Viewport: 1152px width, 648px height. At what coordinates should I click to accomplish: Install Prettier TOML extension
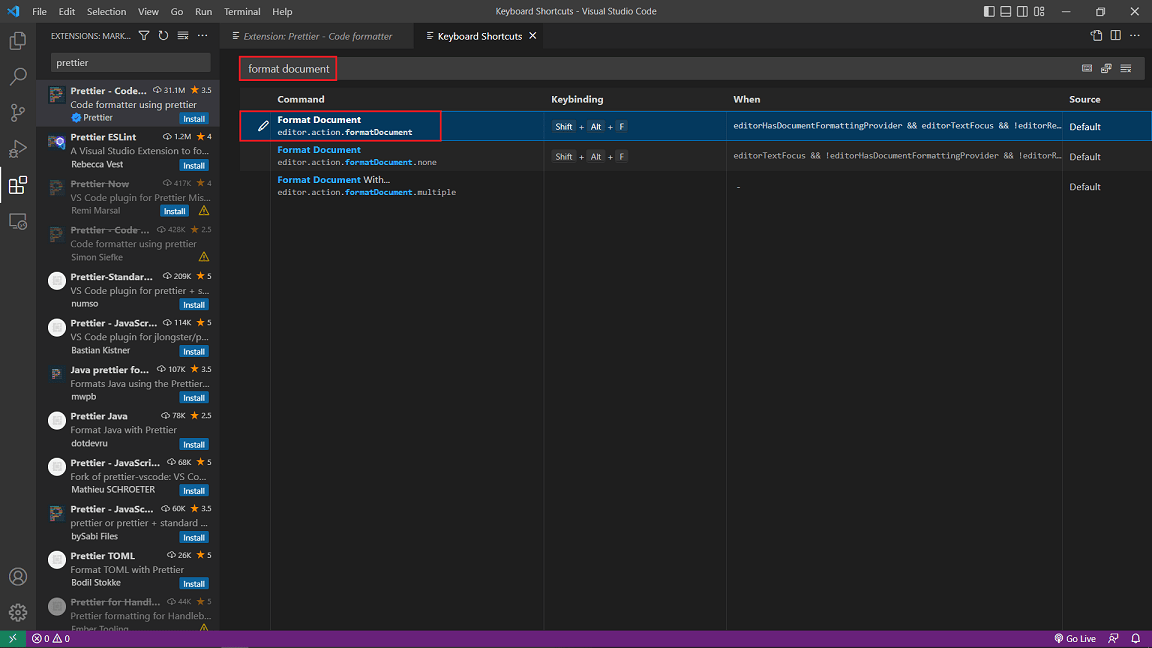pos(194,584)
